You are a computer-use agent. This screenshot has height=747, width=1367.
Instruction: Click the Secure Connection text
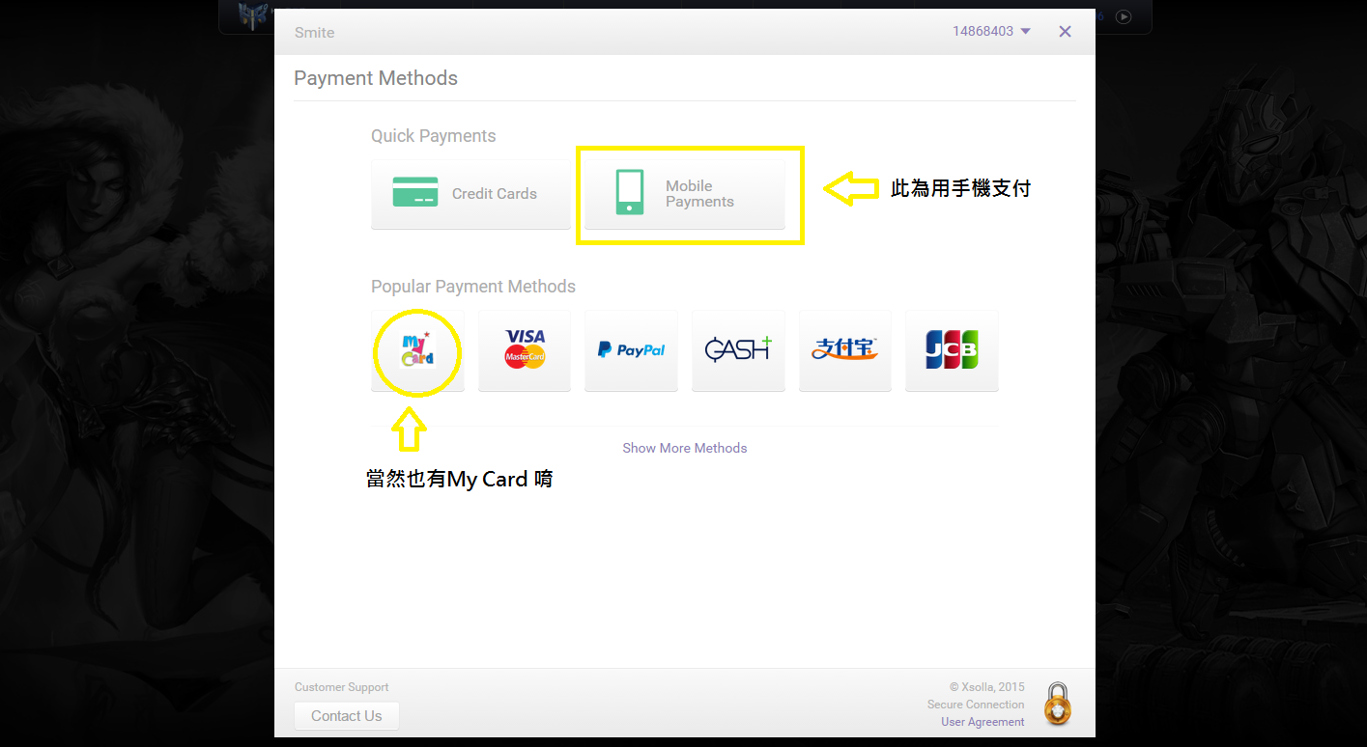[x=976, y=704]
